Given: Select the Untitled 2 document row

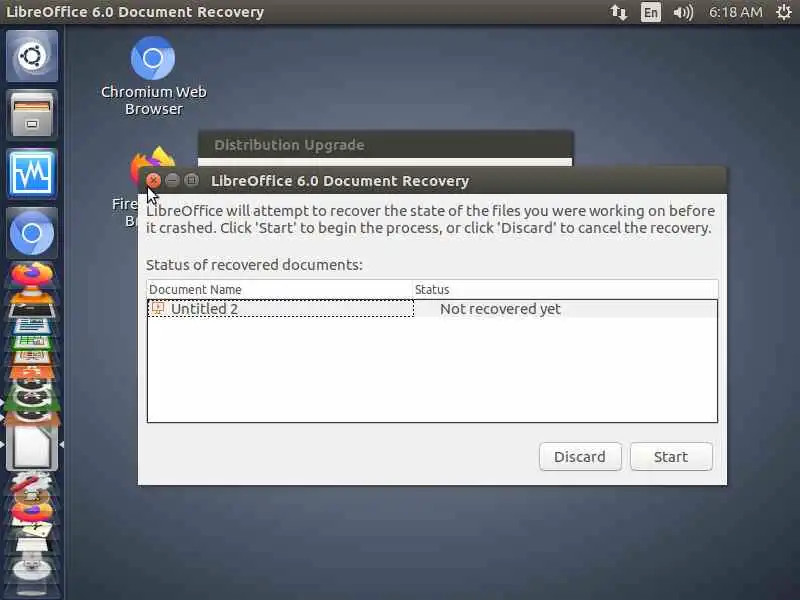Looking at the screenshot, I should click(432, 309).
